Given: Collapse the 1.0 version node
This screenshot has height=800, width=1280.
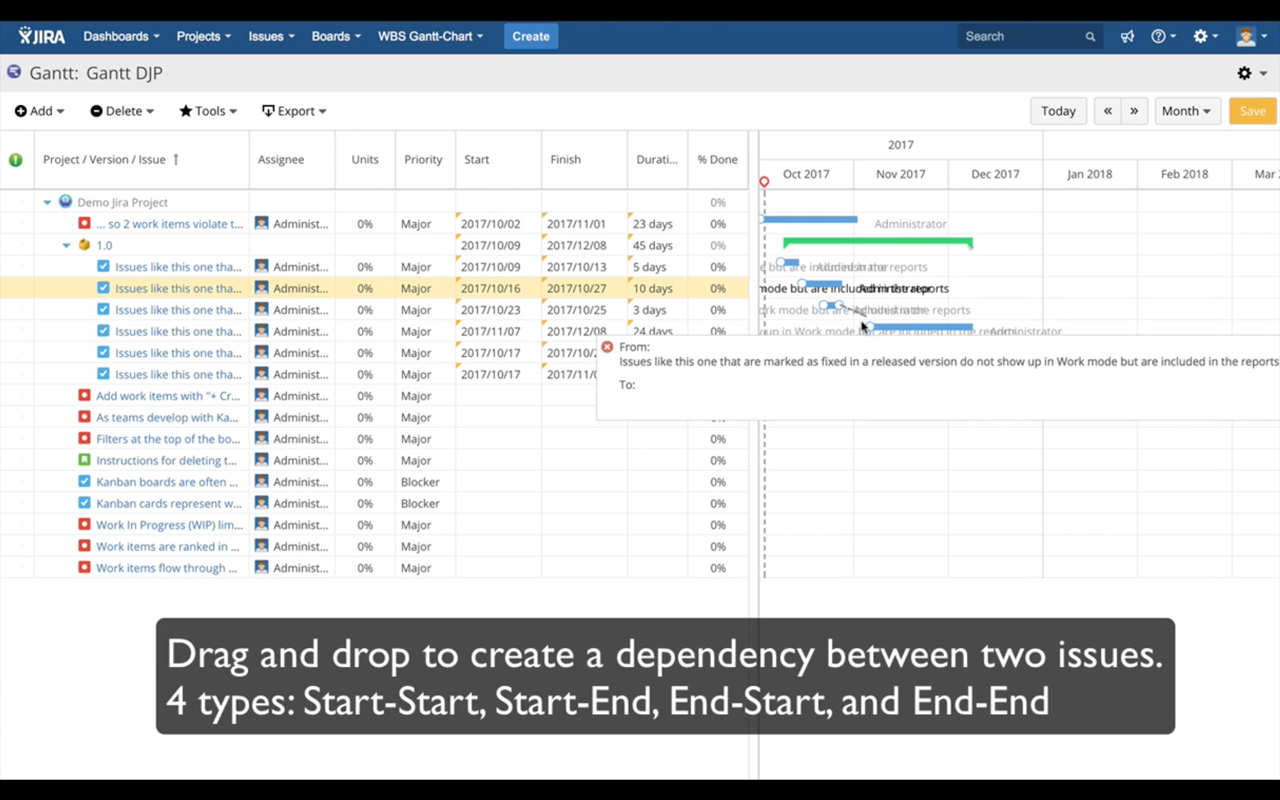Looking at the screenshot, I should [x=66, y=246].
